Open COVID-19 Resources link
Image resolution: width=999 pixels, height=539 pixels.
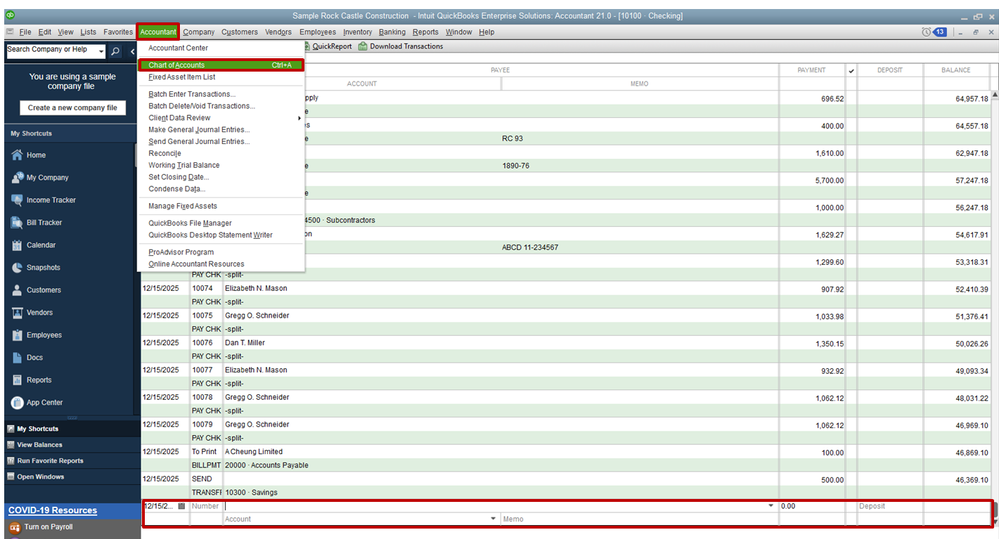tap(52, 510)
